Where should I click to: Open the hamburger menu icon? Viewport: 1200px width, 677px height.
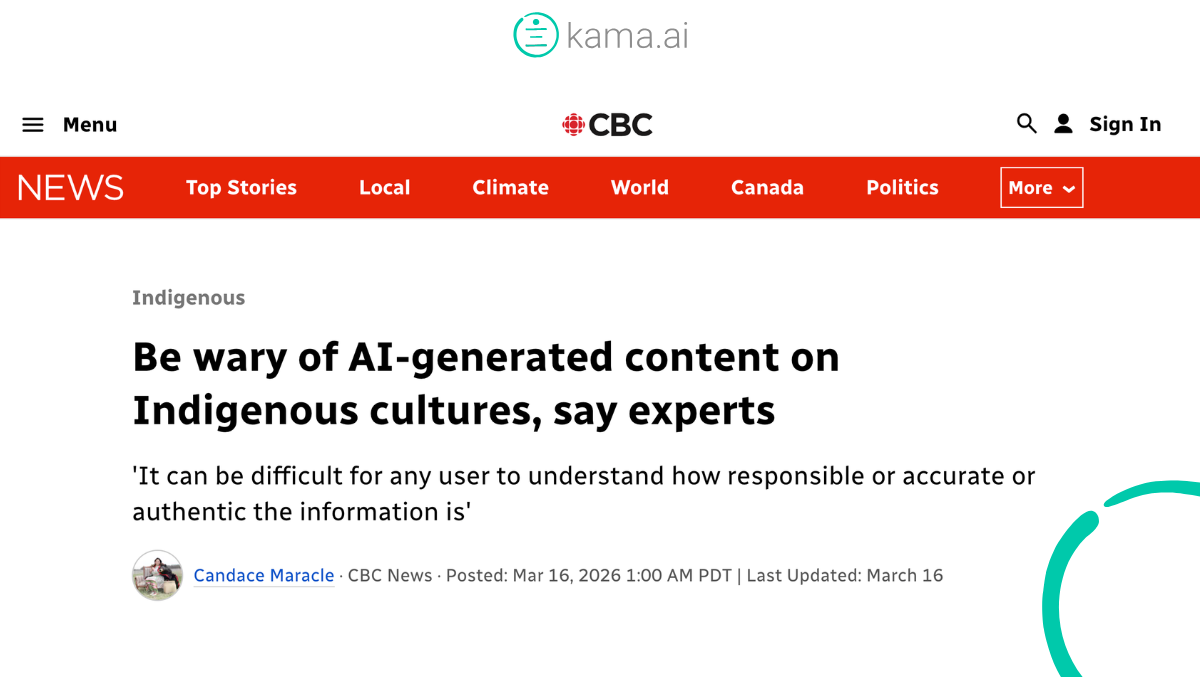(x=33, y=123)
